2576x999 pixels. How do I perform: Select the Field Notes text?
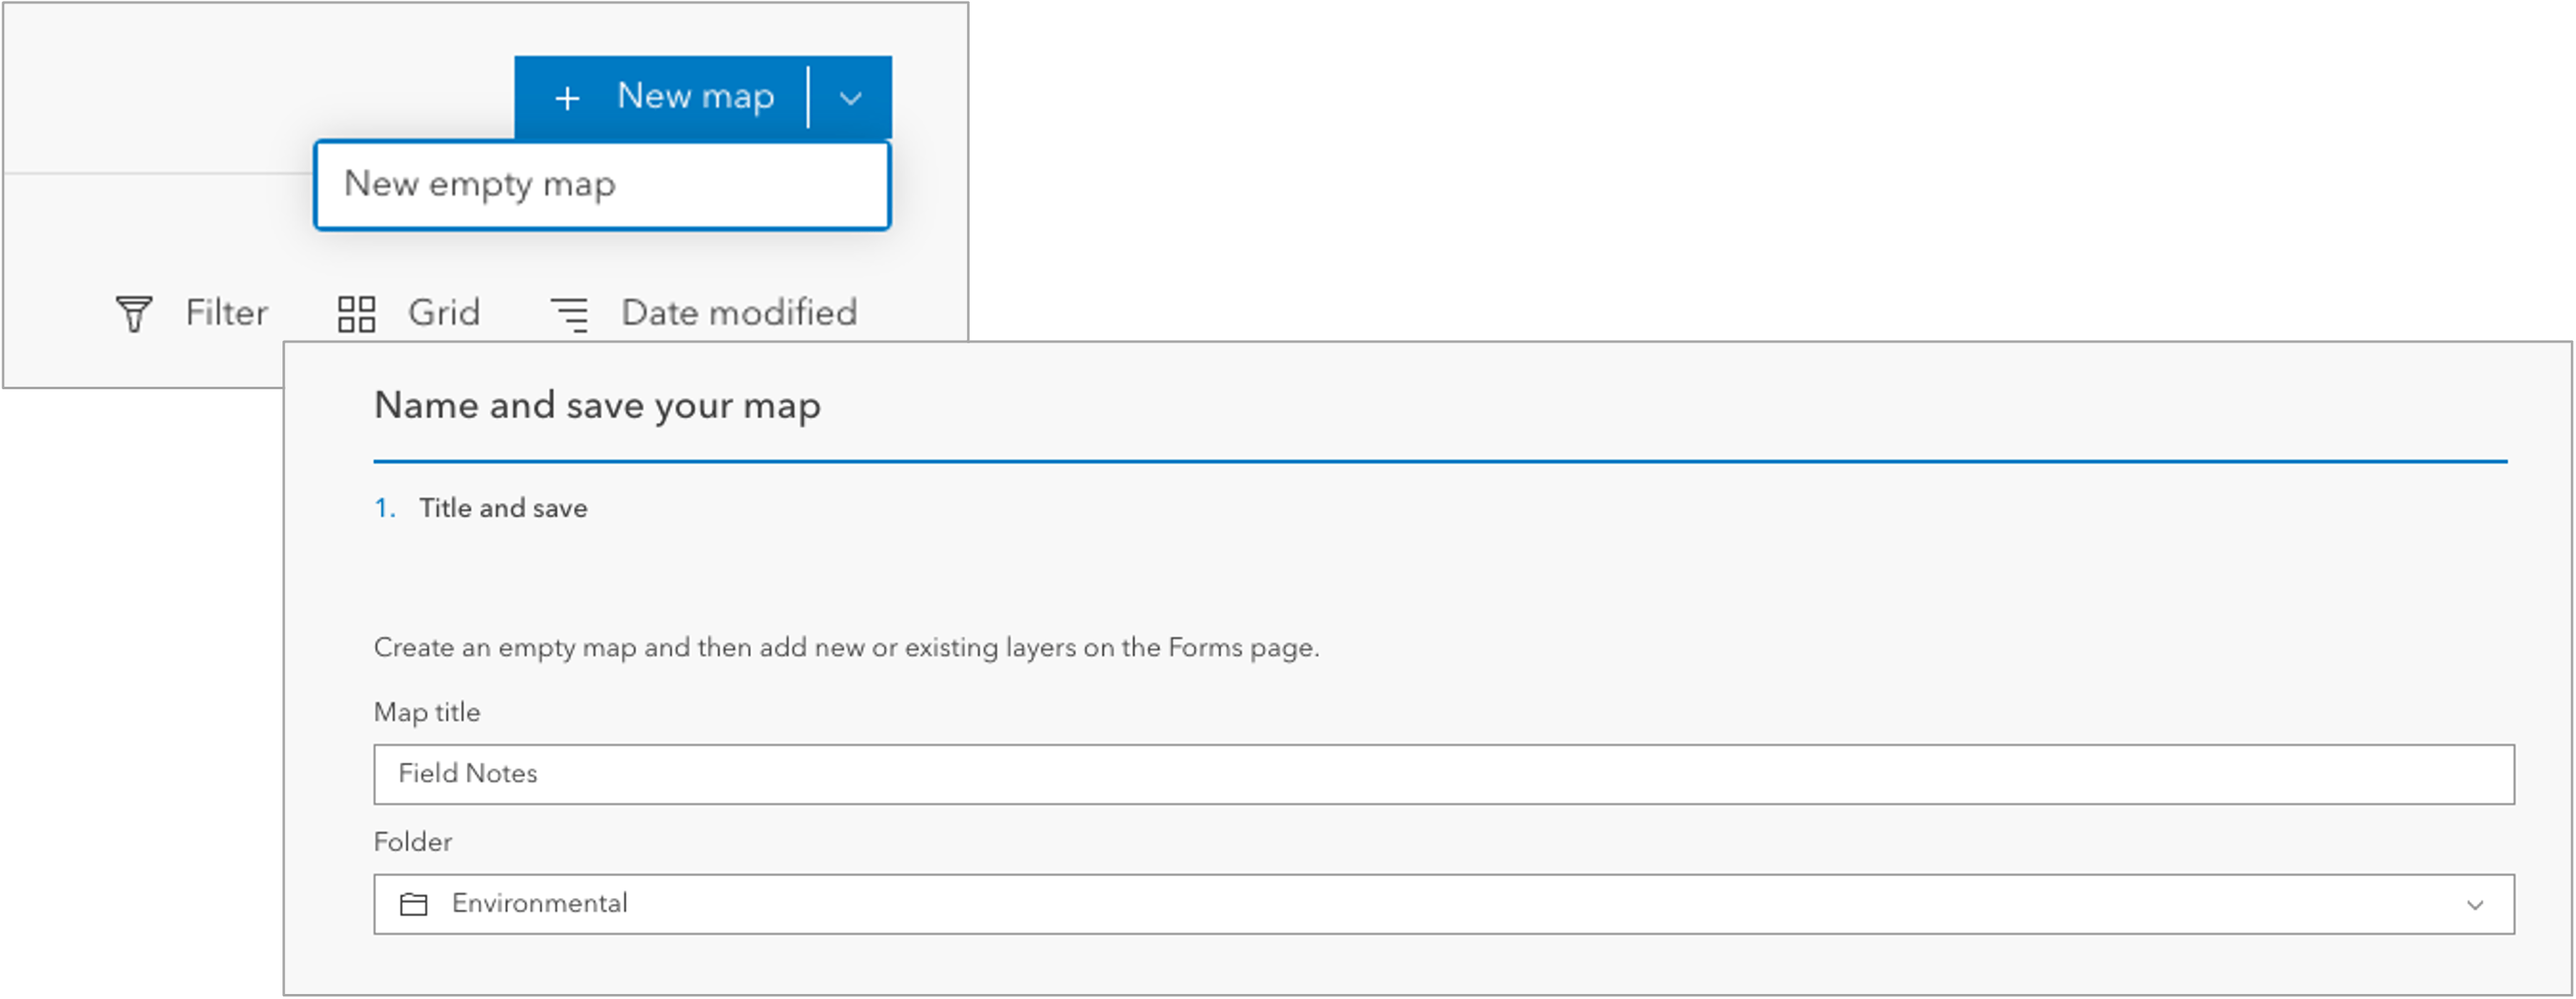(467, 773)
